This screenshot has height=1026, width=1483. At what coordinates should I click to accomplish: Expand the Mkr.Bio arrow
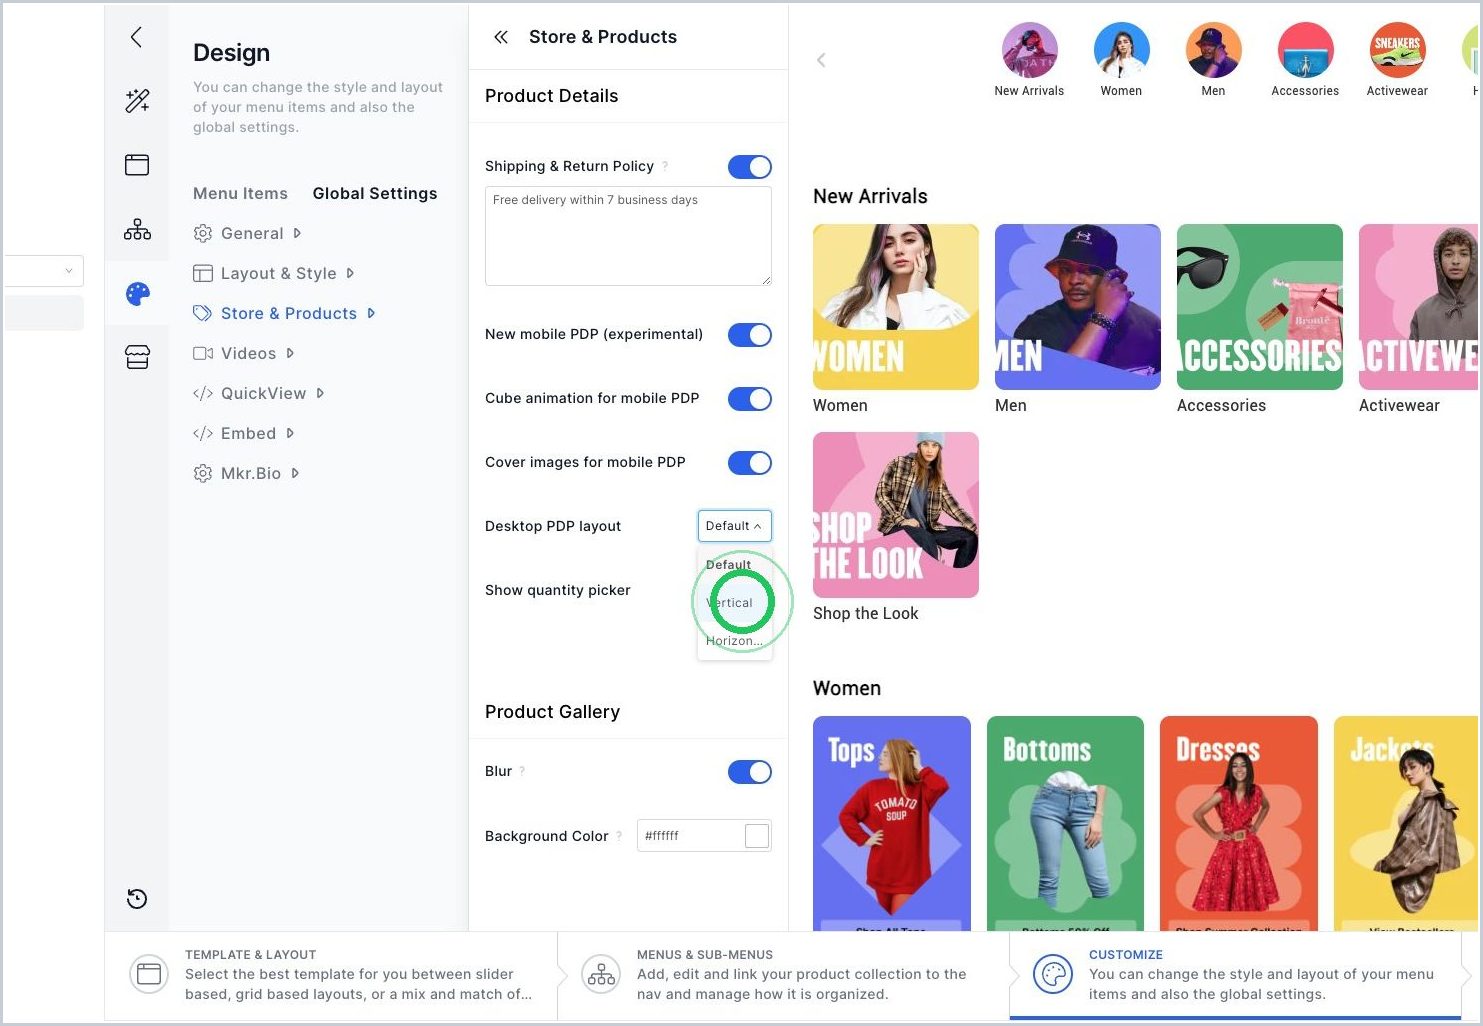(295, 473)
